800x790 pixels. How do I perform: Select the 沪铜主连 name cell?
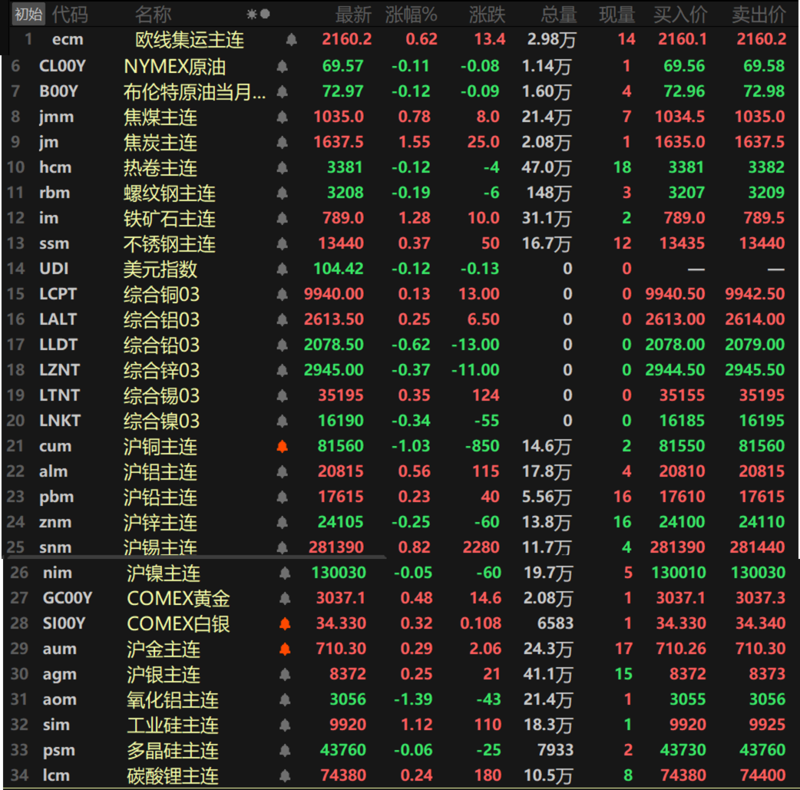pos(160,447)
